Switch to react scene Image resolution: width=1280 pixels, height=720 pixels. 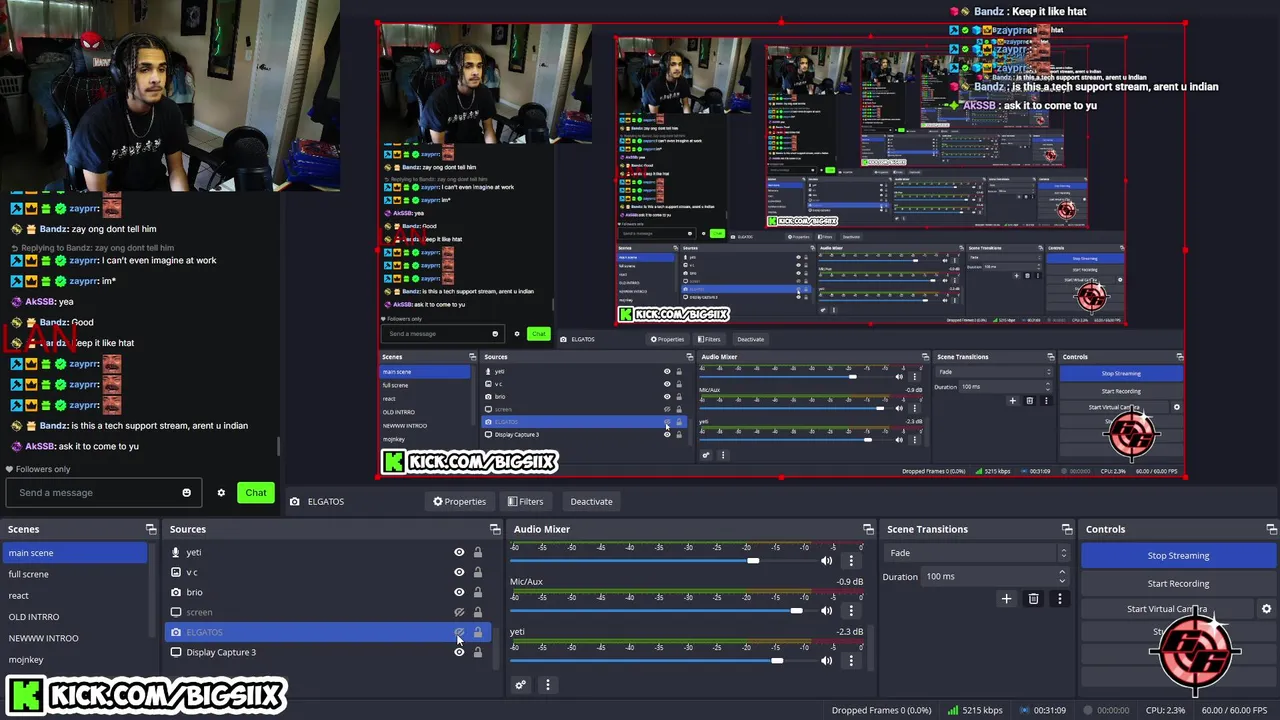[76, 596]
